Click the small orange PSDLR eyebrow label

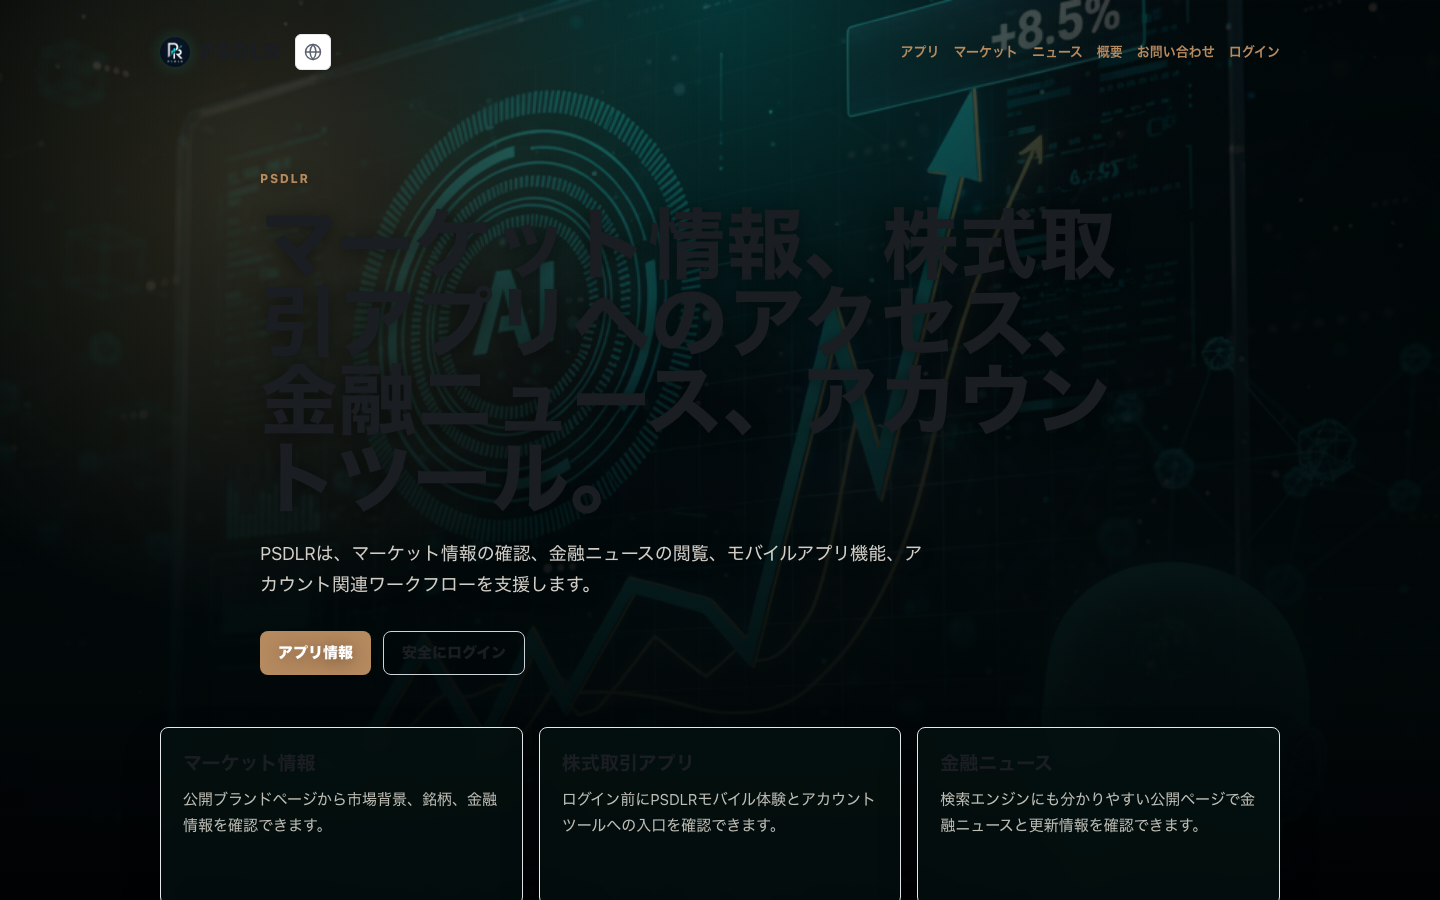pos(285,179)
